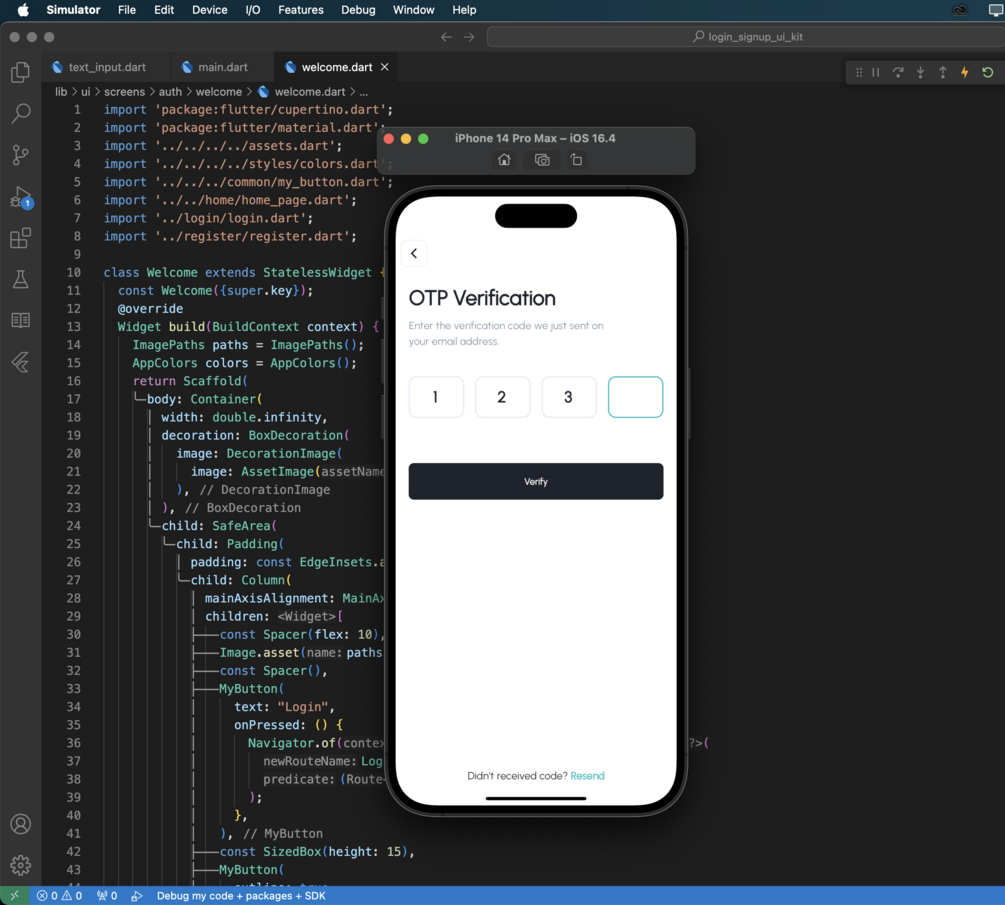The height and width of the screenshot is (905, 1005).
Task: Select the third OTP digit box
Action: 569,397
